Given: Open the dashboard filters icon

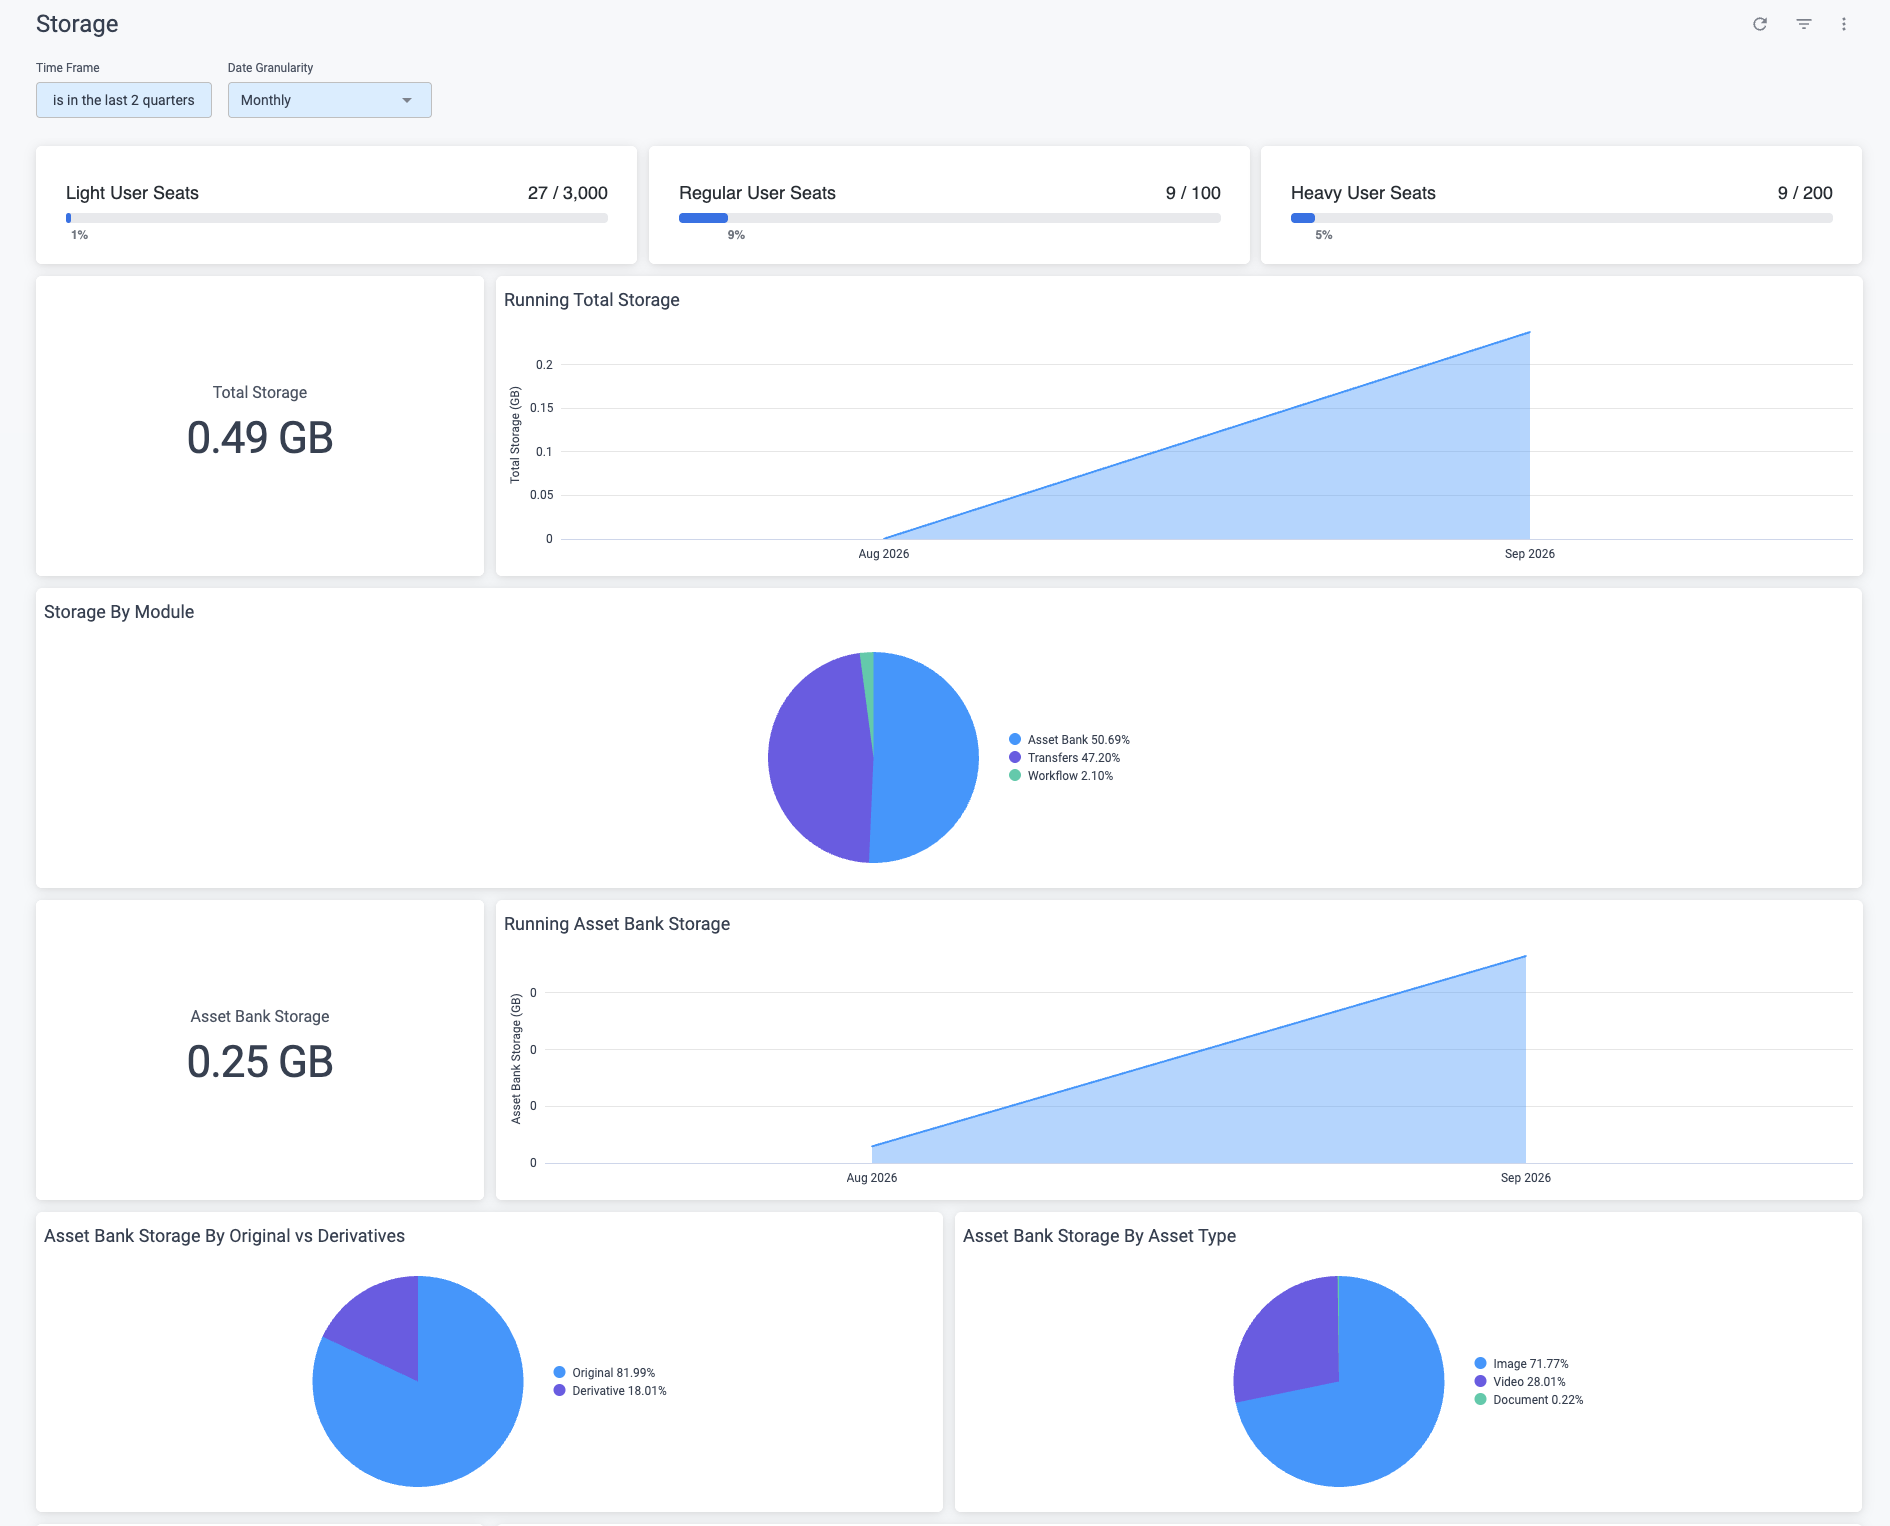Looking at the screenshot, I should 1804,24.
